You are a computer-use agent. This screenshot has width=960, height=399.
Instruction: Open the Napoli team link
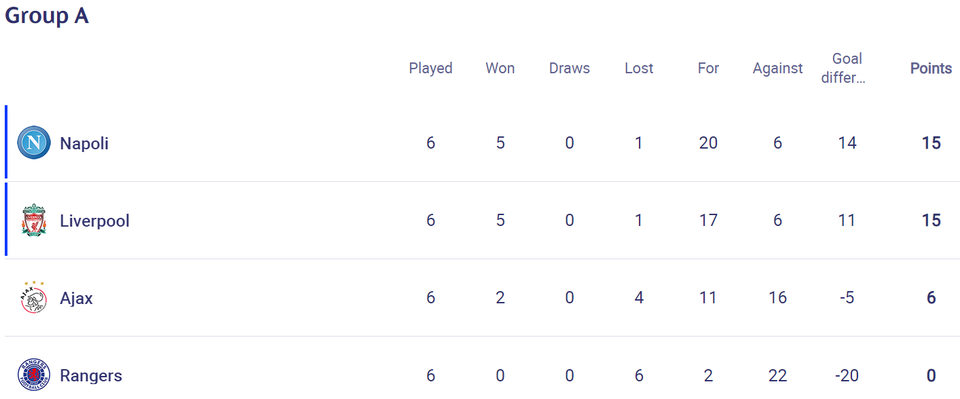coord(84,143)
